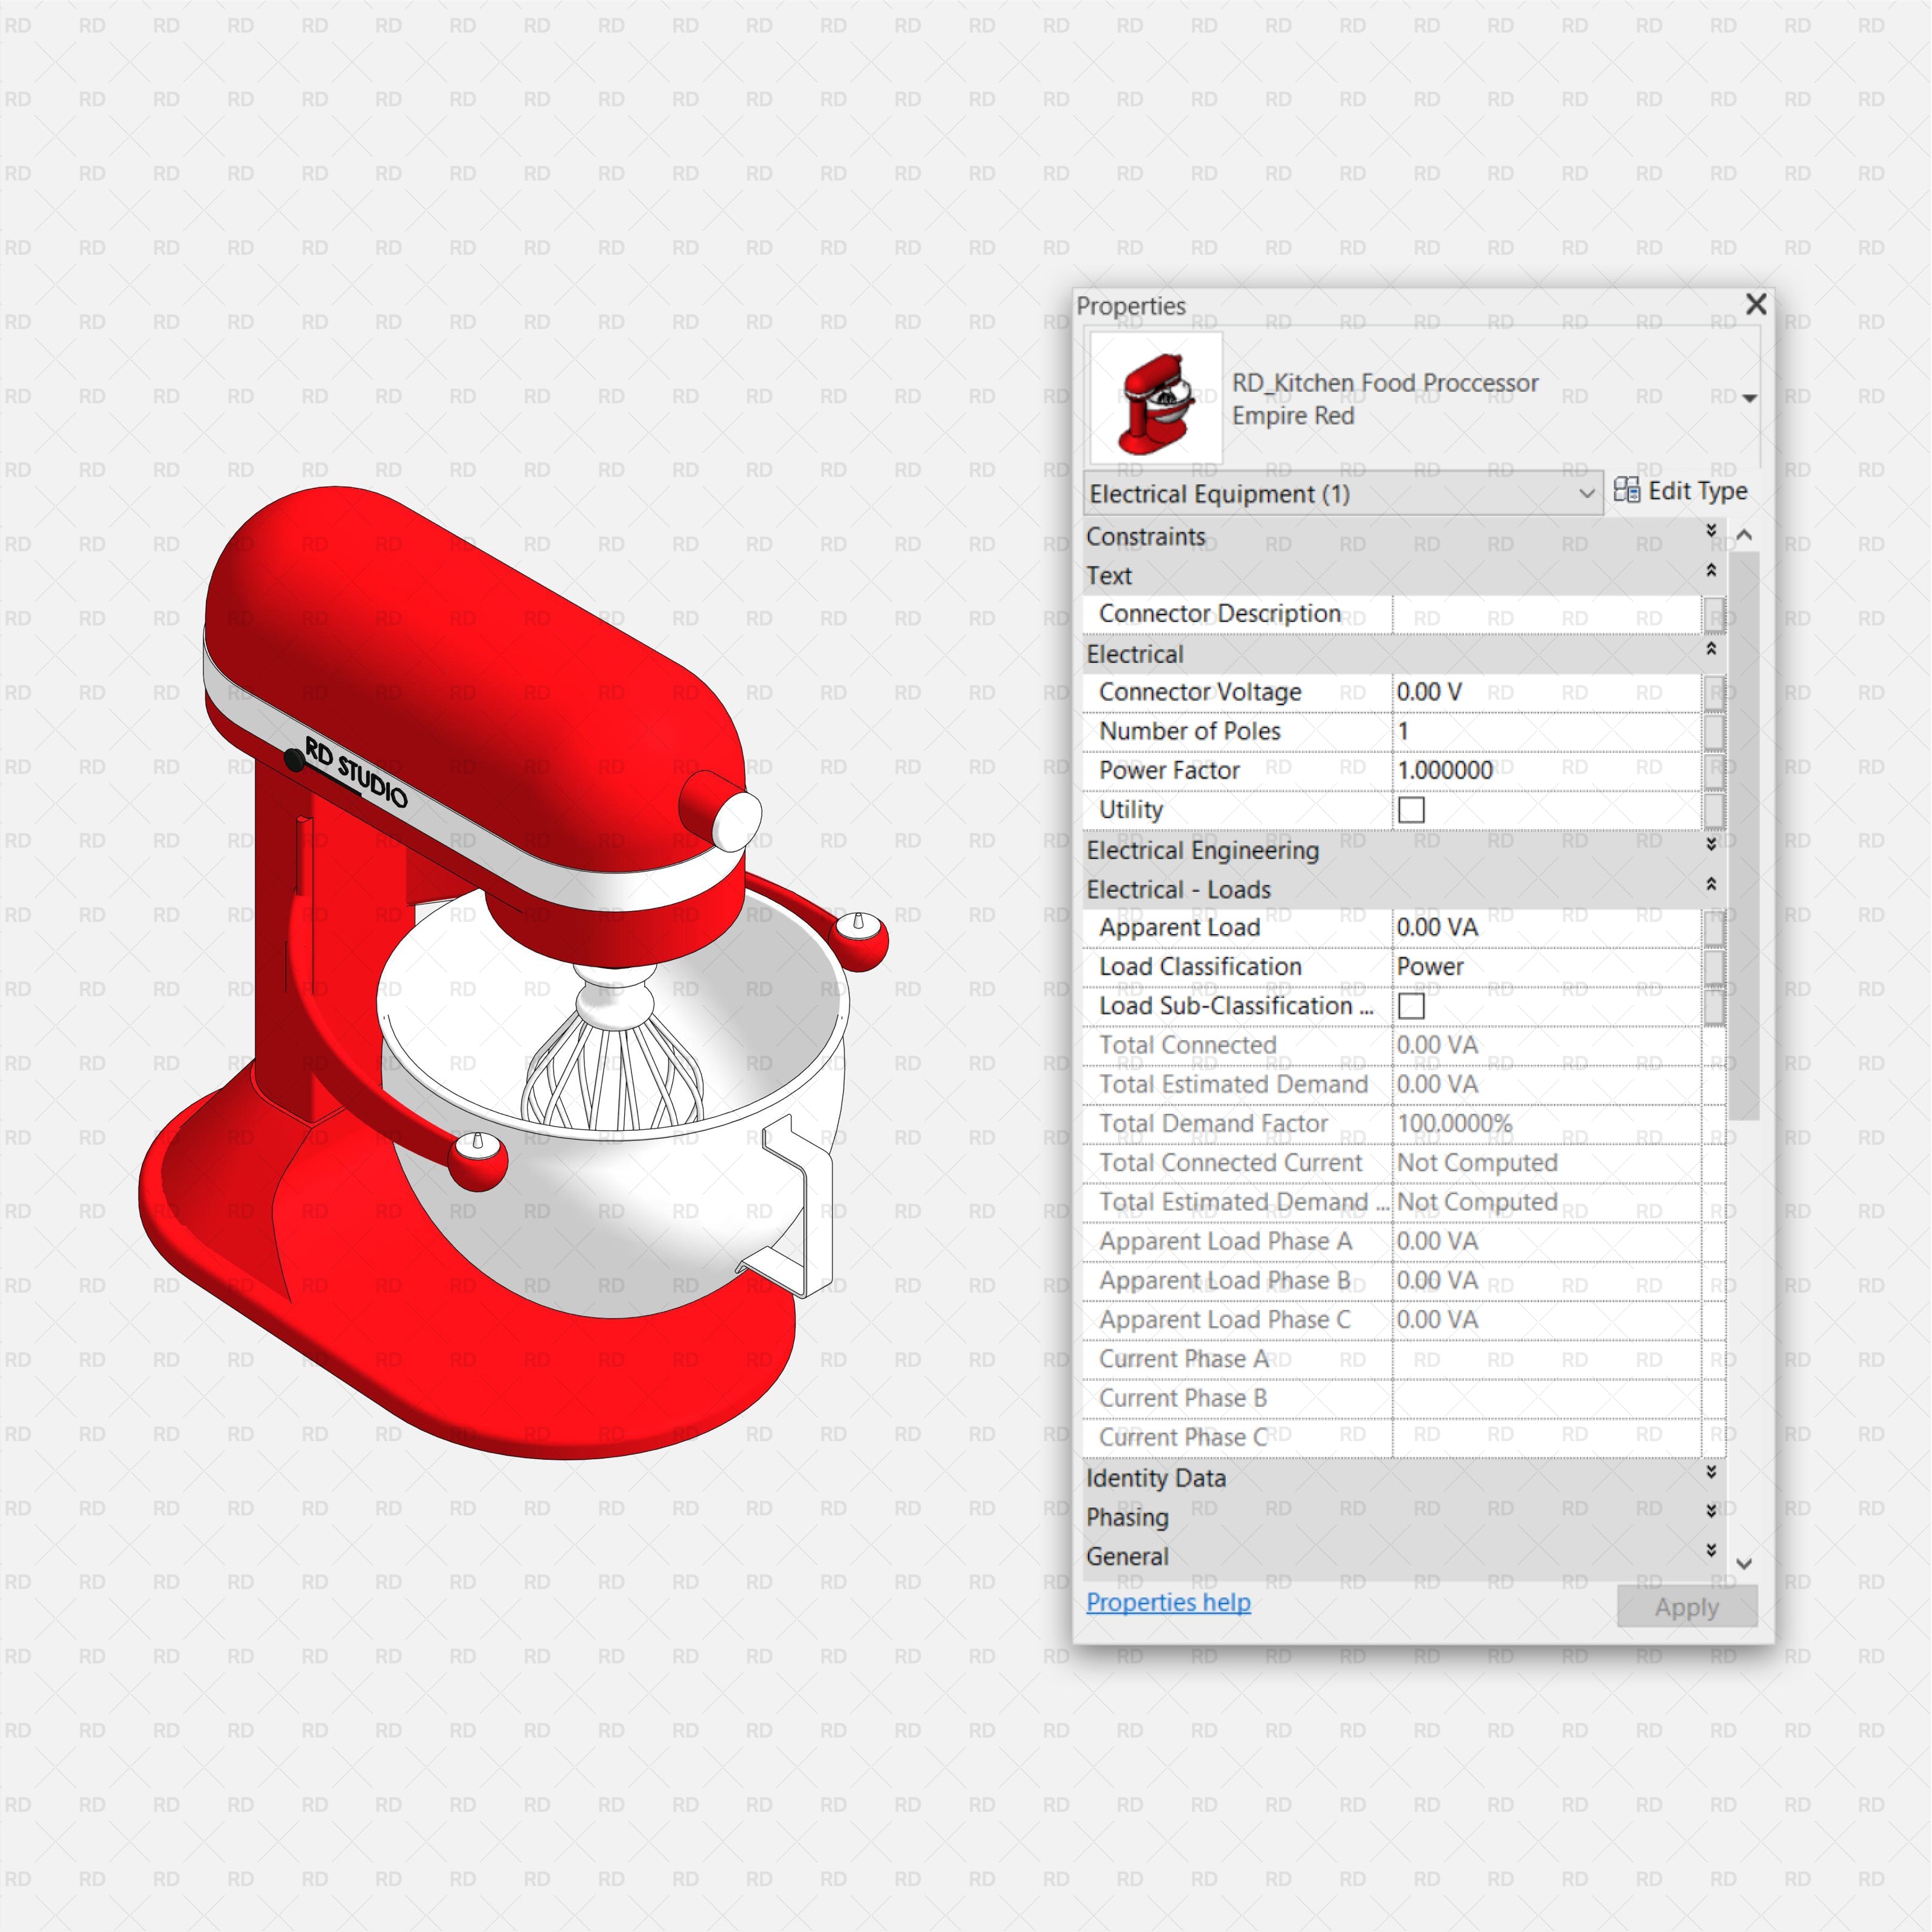Click the associate parameter button beside Power Factor
The height and width of the screenshot is (1932, 1932).
click(x=1714, y=770)
